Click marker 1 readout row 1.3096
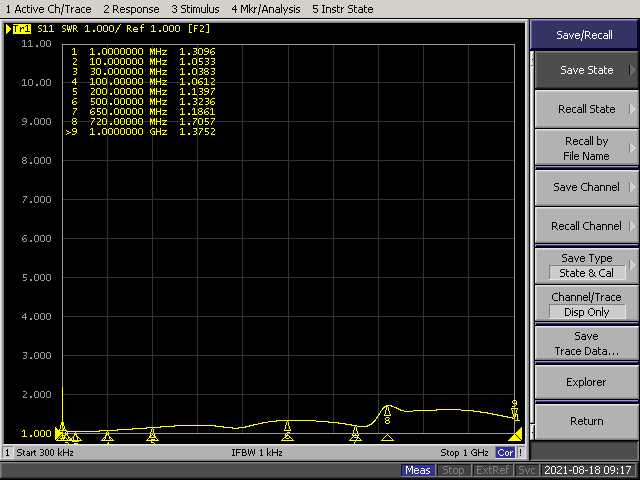640x480 pixels. coord(143,52)
